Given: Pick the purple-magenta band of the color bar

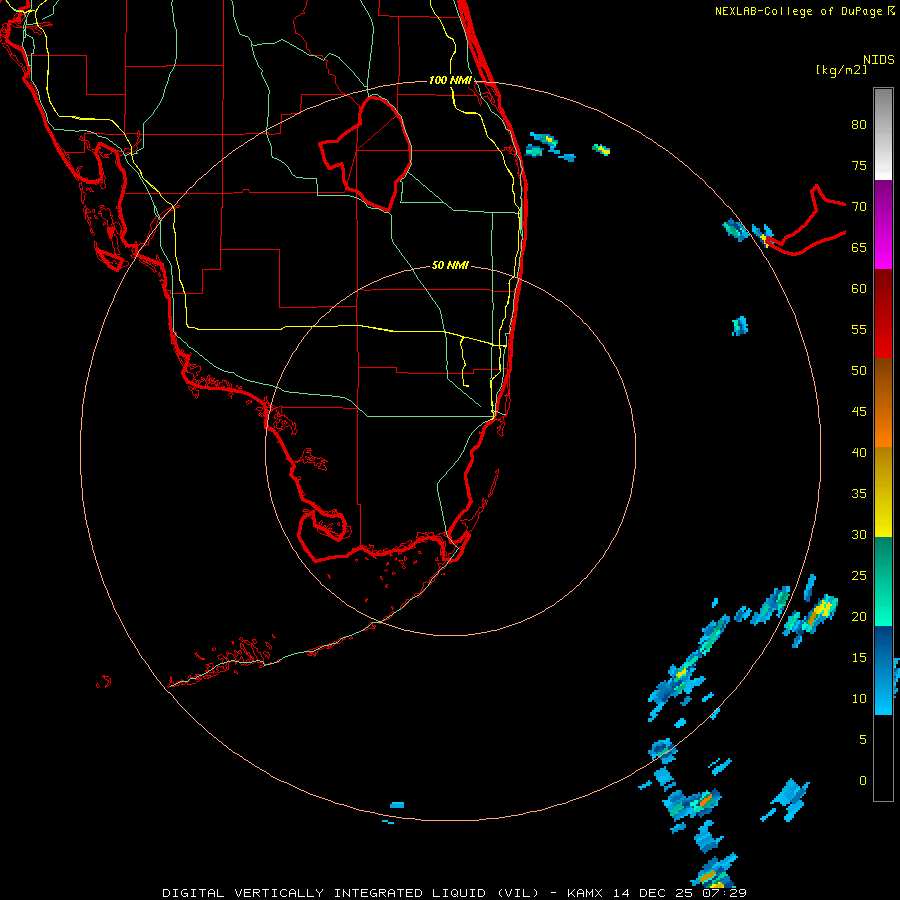Looking at the screenshot, I should [x=883, y=224].
